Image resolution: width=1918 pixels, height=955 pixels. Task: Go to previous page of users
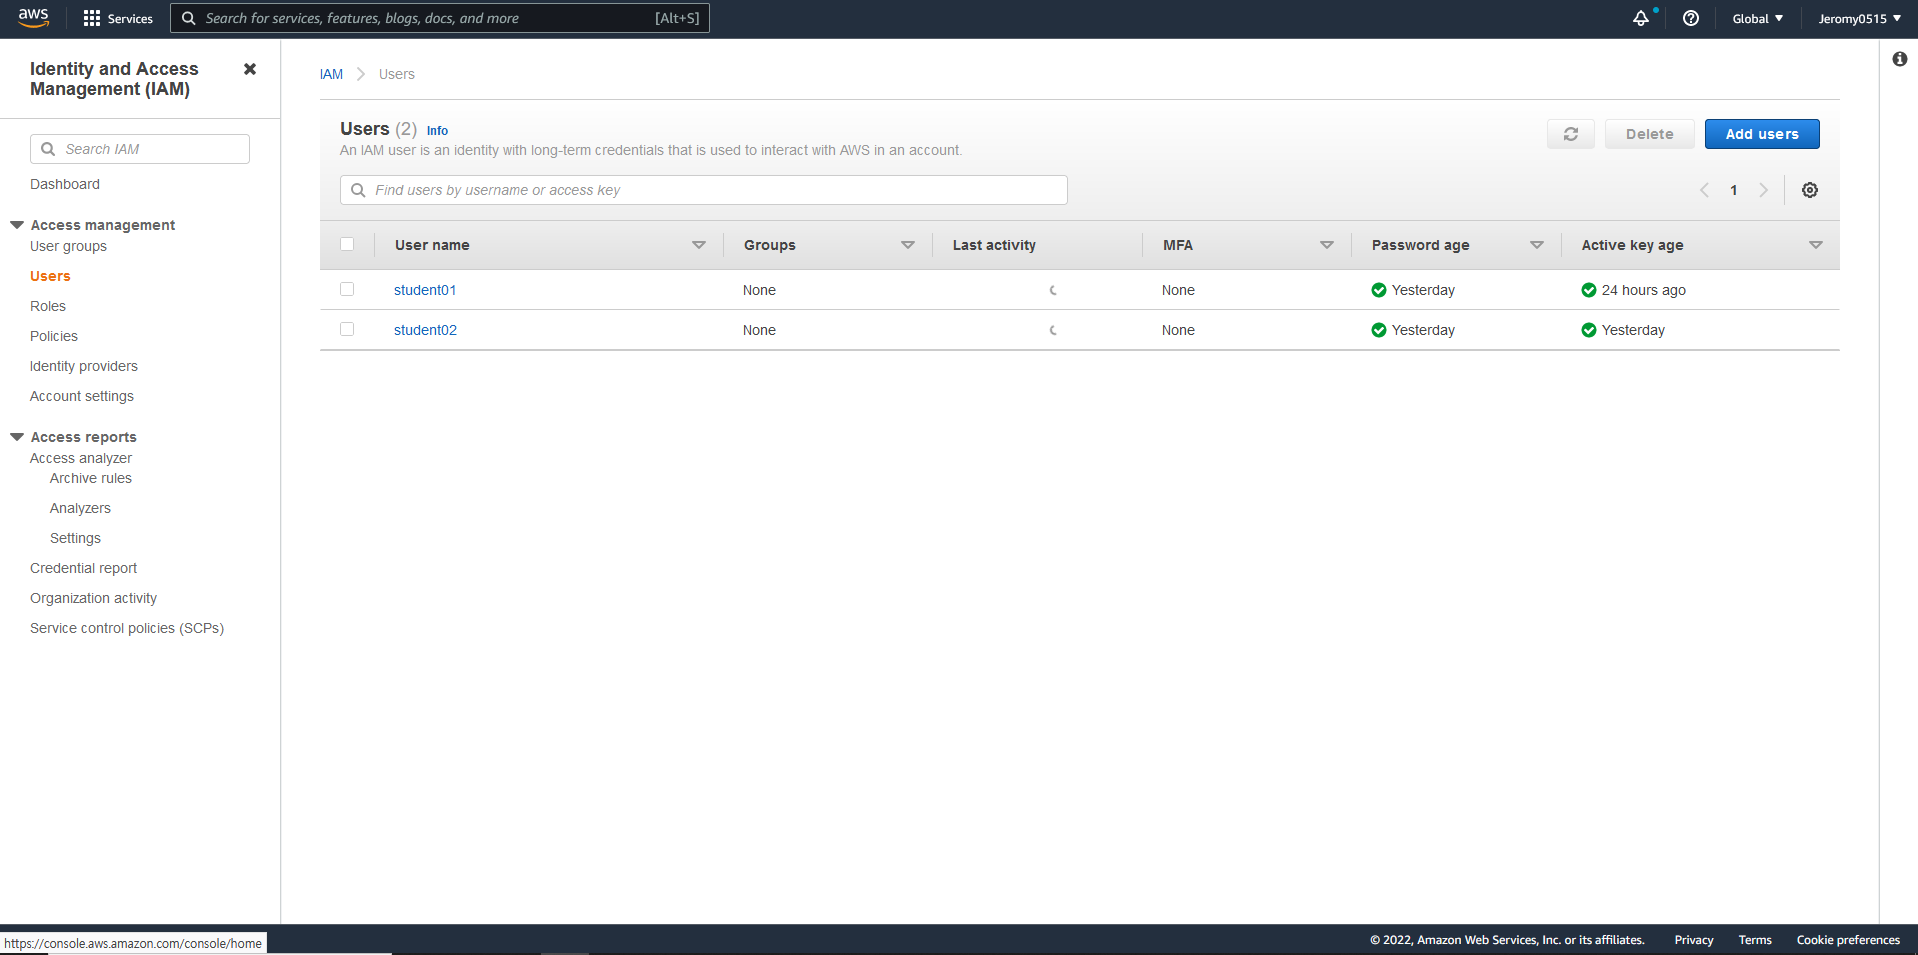click(1704, 190)
